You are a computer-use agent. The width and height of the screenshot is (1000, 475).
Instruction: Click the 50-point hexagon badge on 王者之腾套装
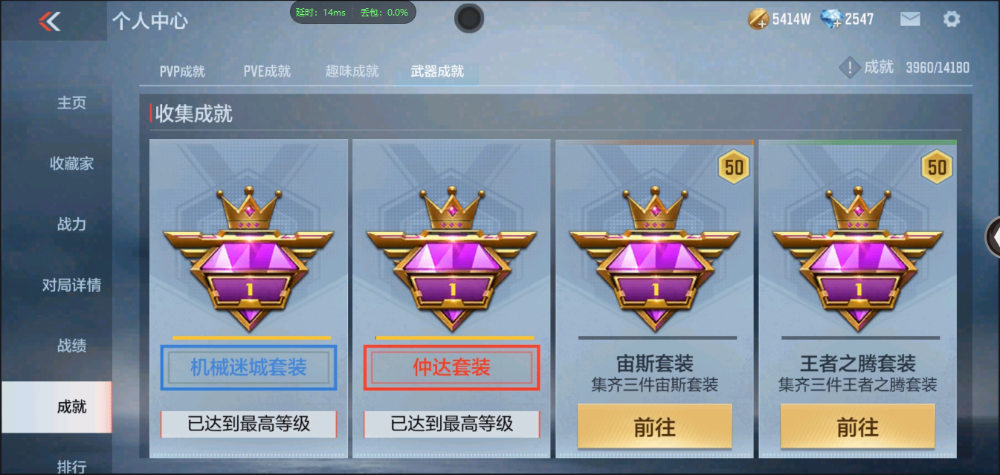click(x=937, y=167)
